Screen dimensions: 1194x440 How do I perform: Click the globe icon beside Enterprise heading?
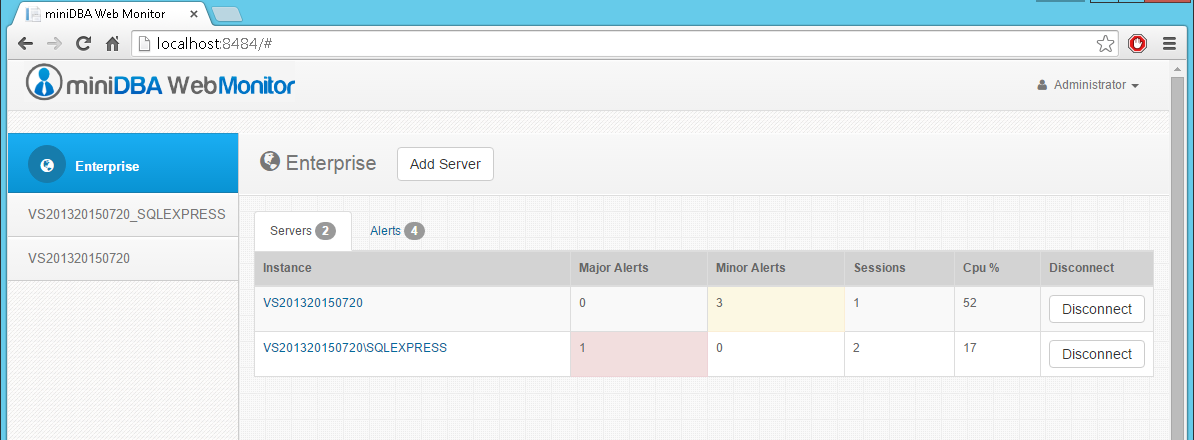tap(270, 161)
